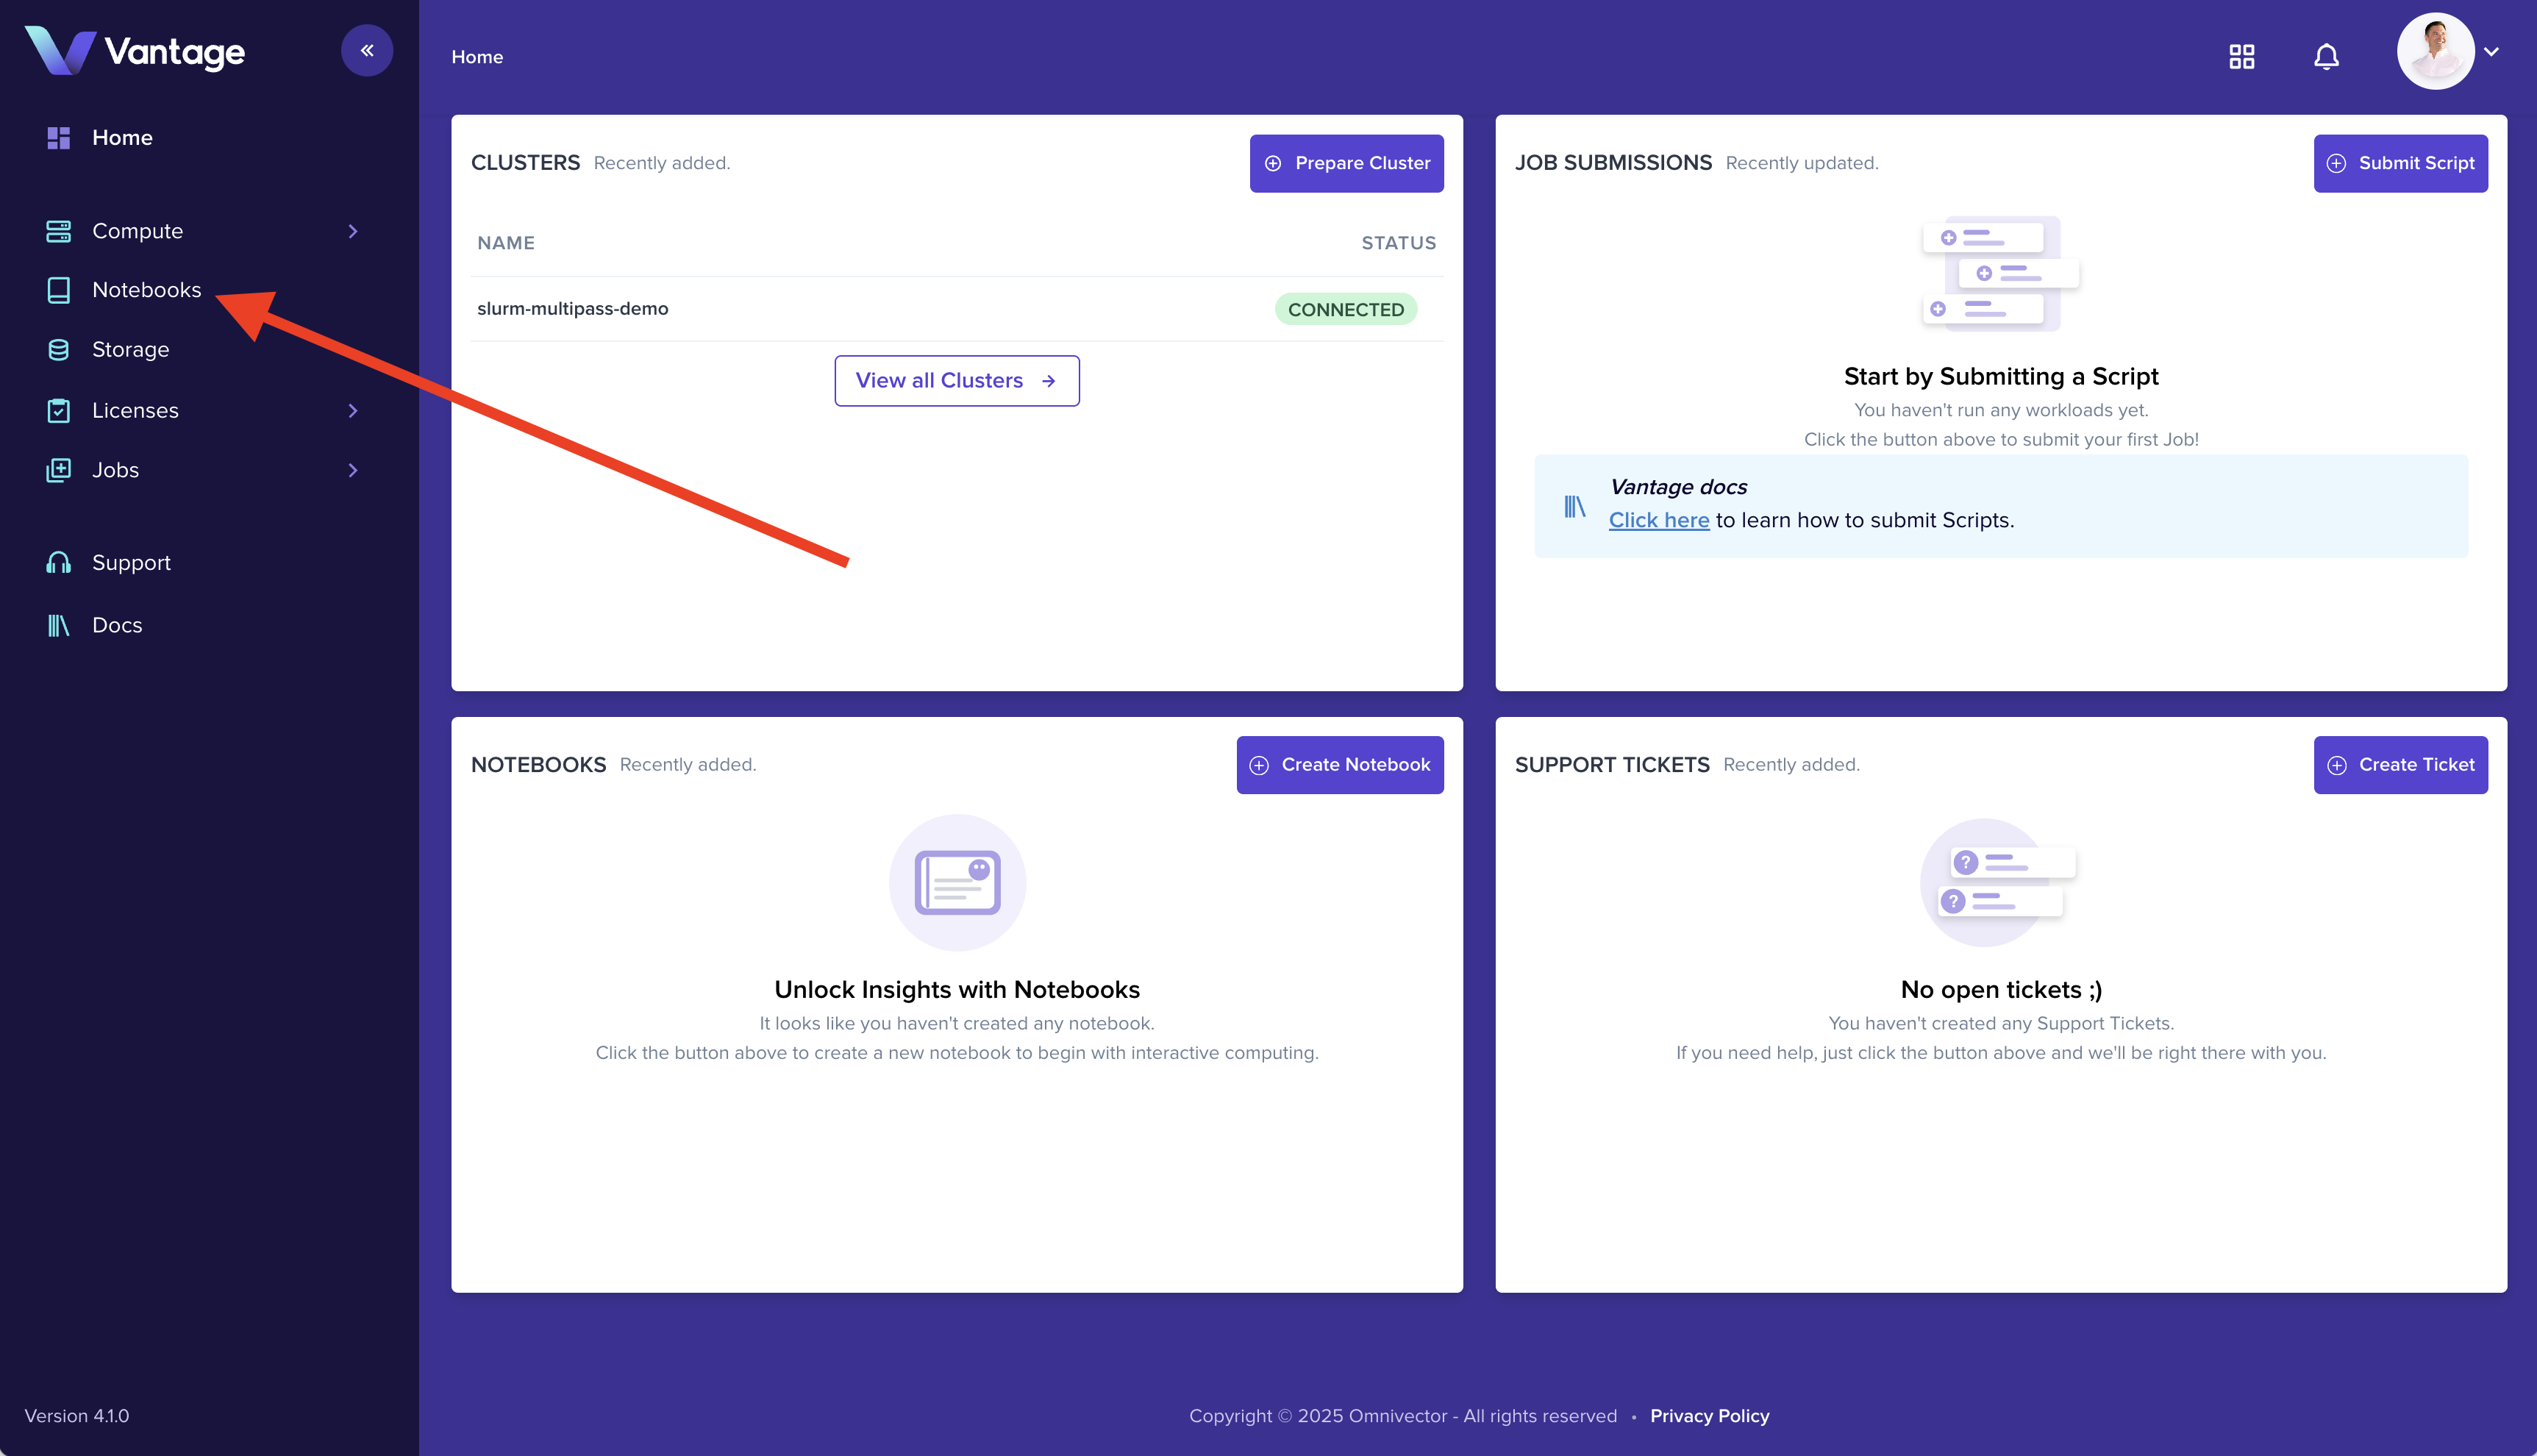Expand the Compute submenu chevron
Viewport: 2537px width, 1456px height.
tap(353, 231)
